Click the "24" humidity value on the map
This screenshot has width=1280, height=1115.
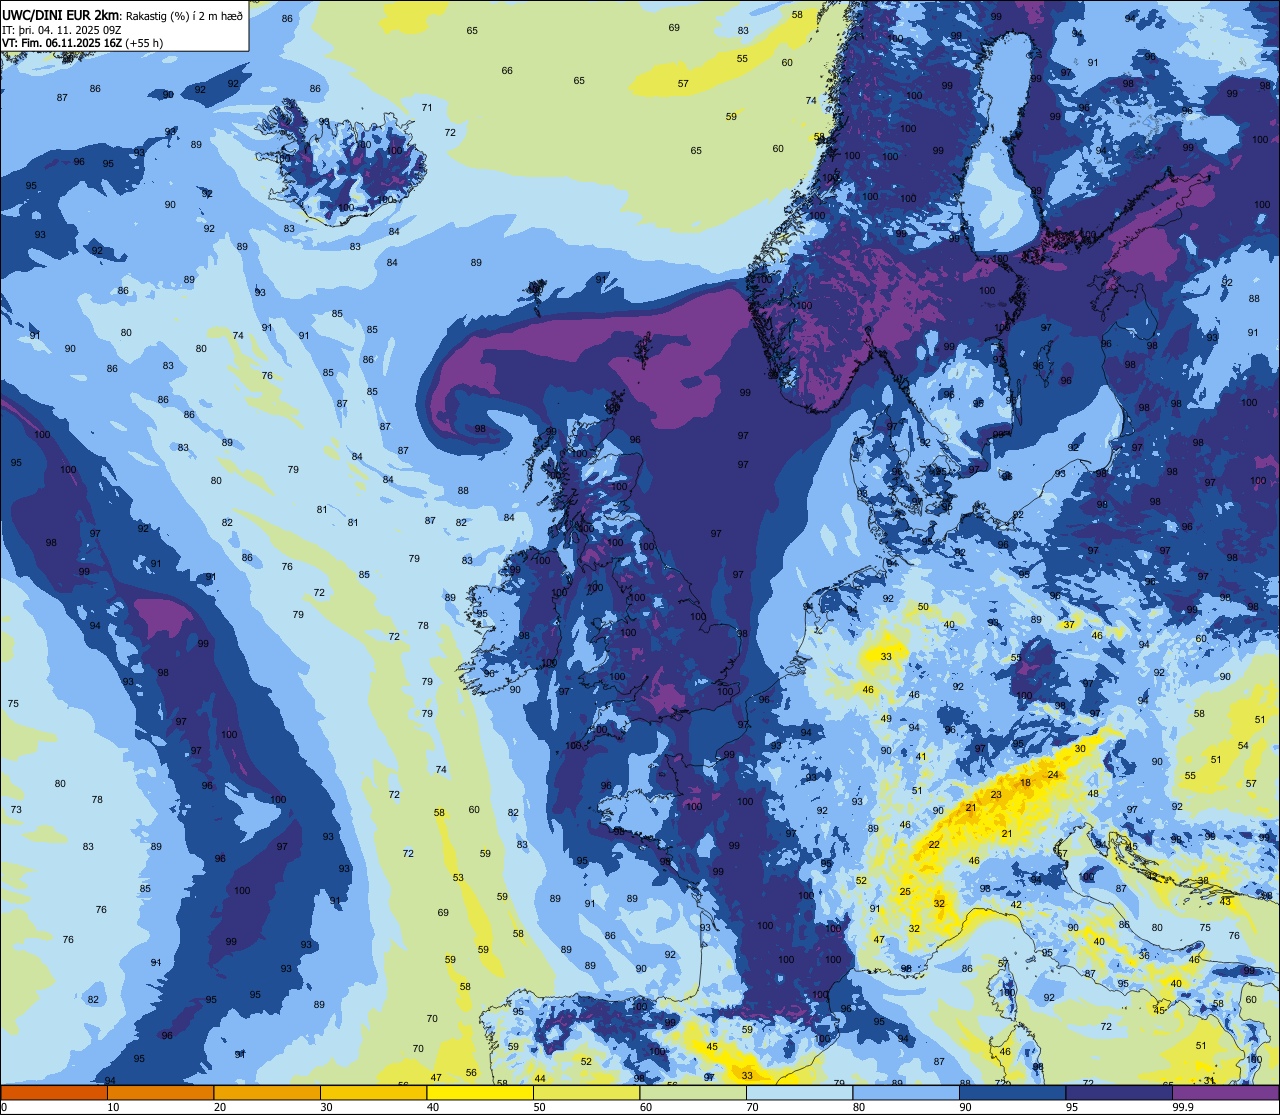1052,775
